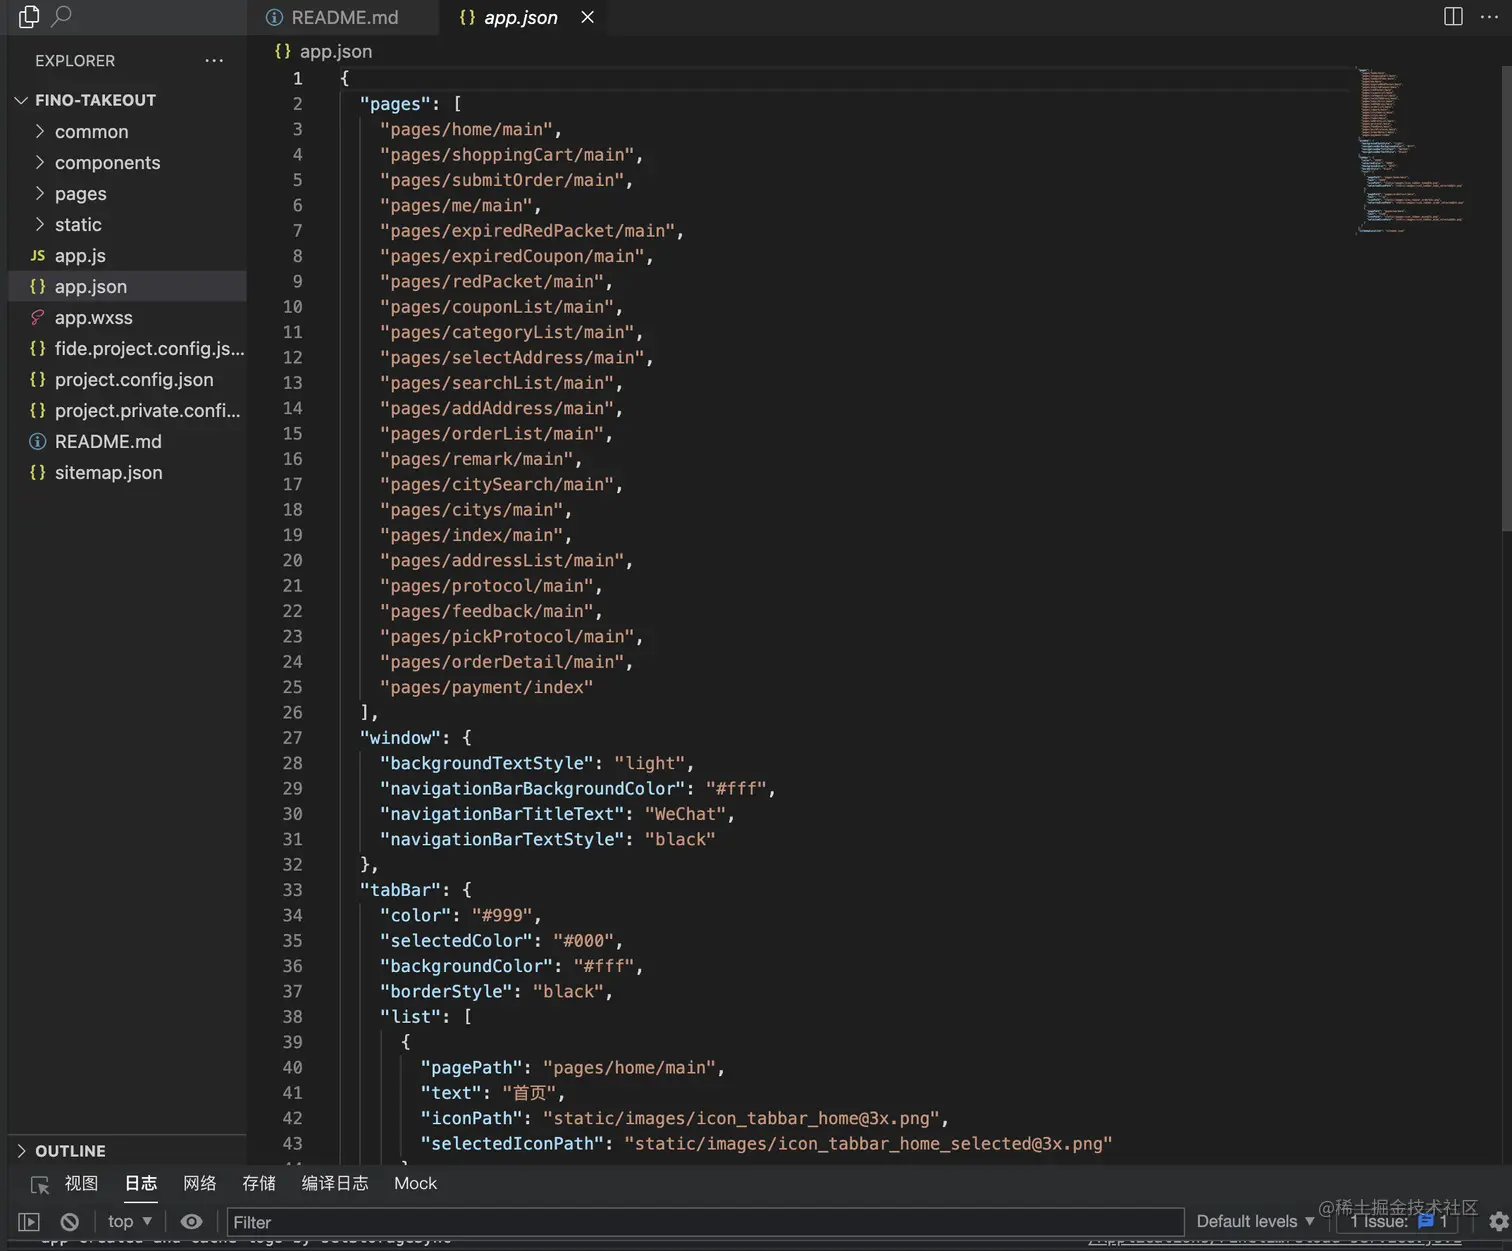Open README.md from the explorer tree
This screenshot has width=1512, height=1251.
click(127, 442)
